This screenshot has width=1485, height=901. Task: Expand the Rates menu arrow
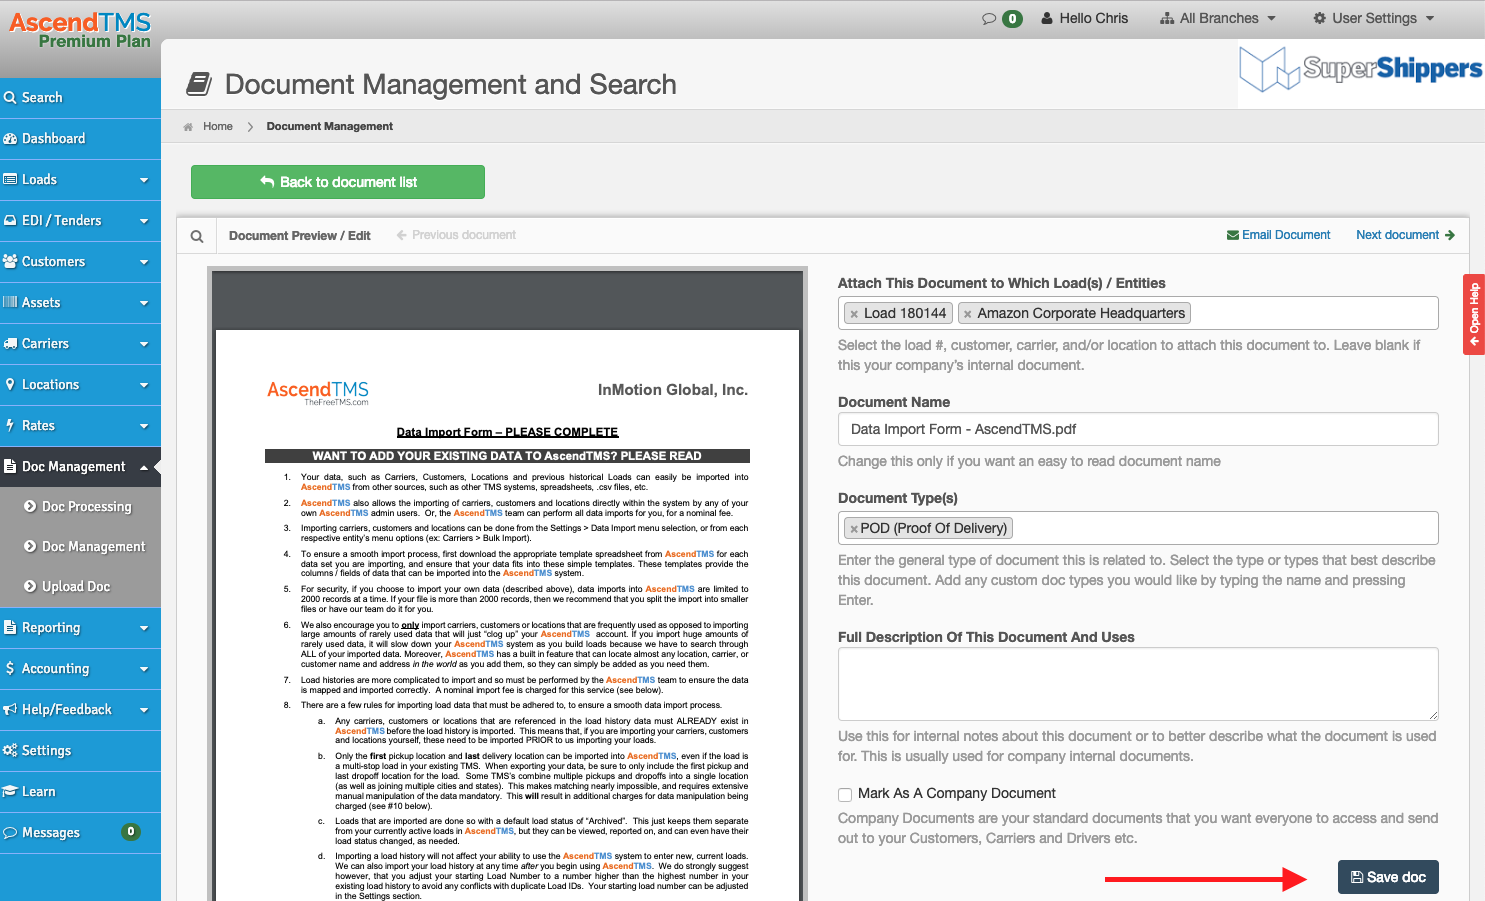(144, 426)
